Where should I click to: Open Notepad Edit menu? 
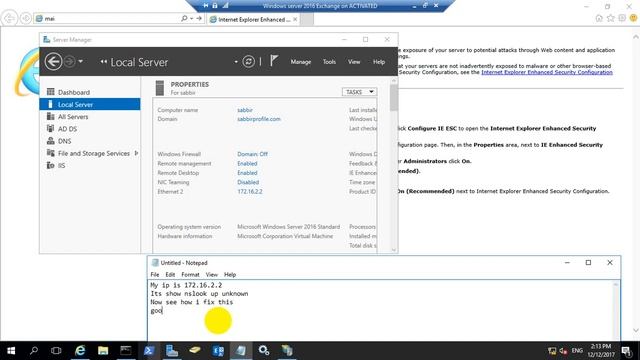click(170, 275)
